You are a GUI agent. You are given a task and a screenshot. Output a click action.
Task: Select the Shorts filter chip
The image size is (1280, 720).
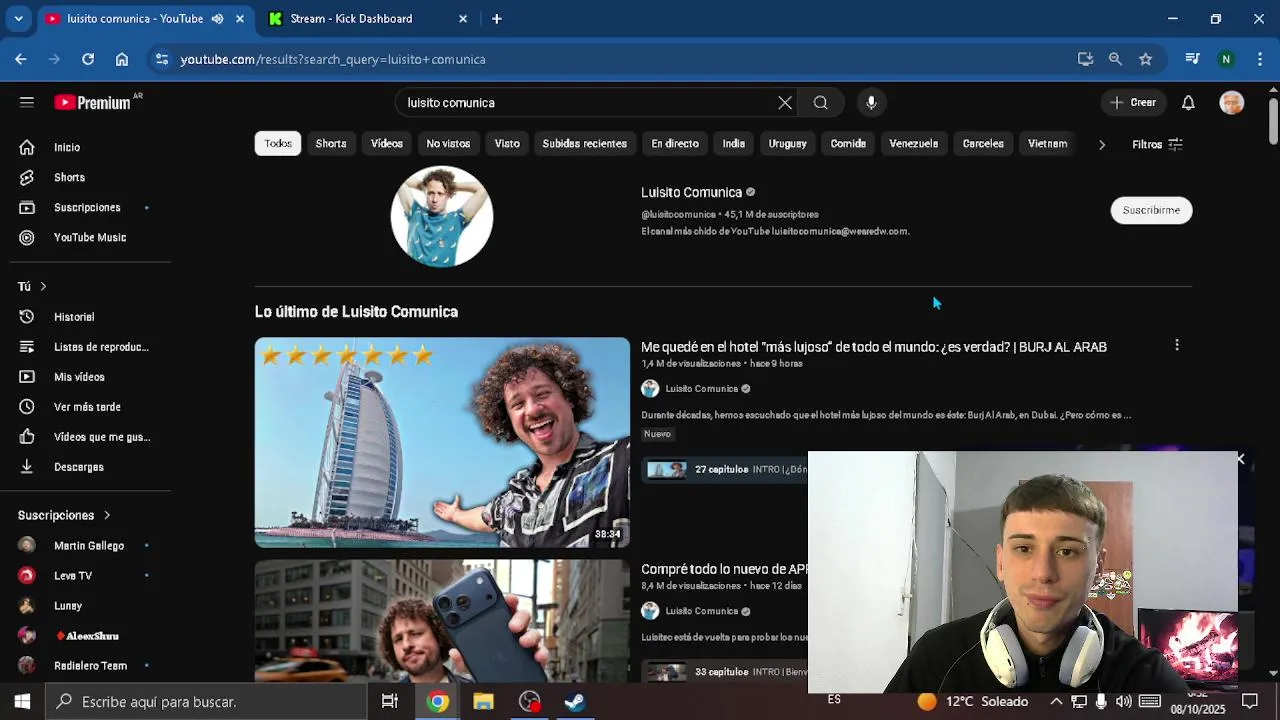[331, 143]
